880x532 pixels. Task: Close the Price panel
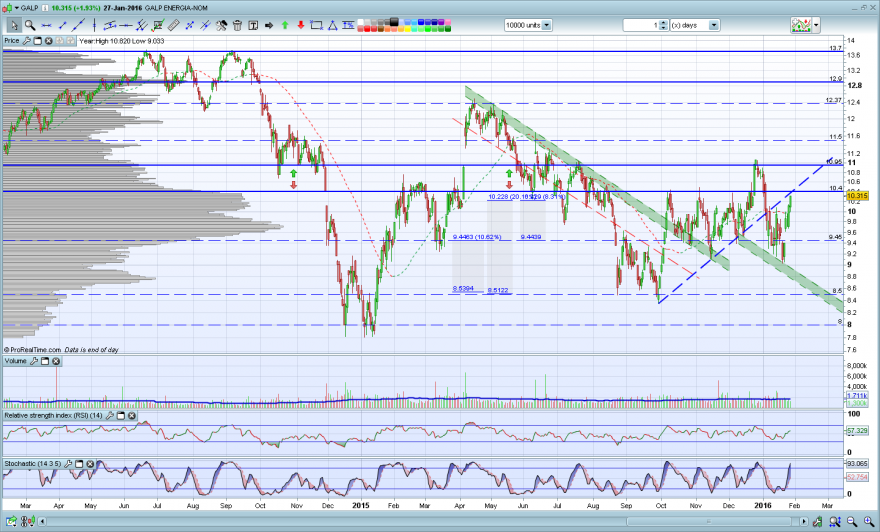pos(48,40)
